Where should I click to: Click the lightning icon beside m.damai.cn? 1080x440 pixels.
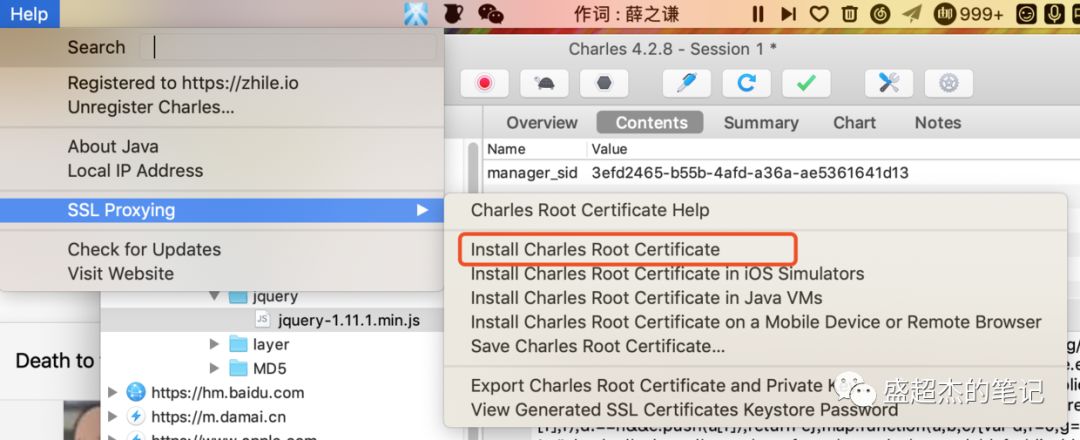136,417
